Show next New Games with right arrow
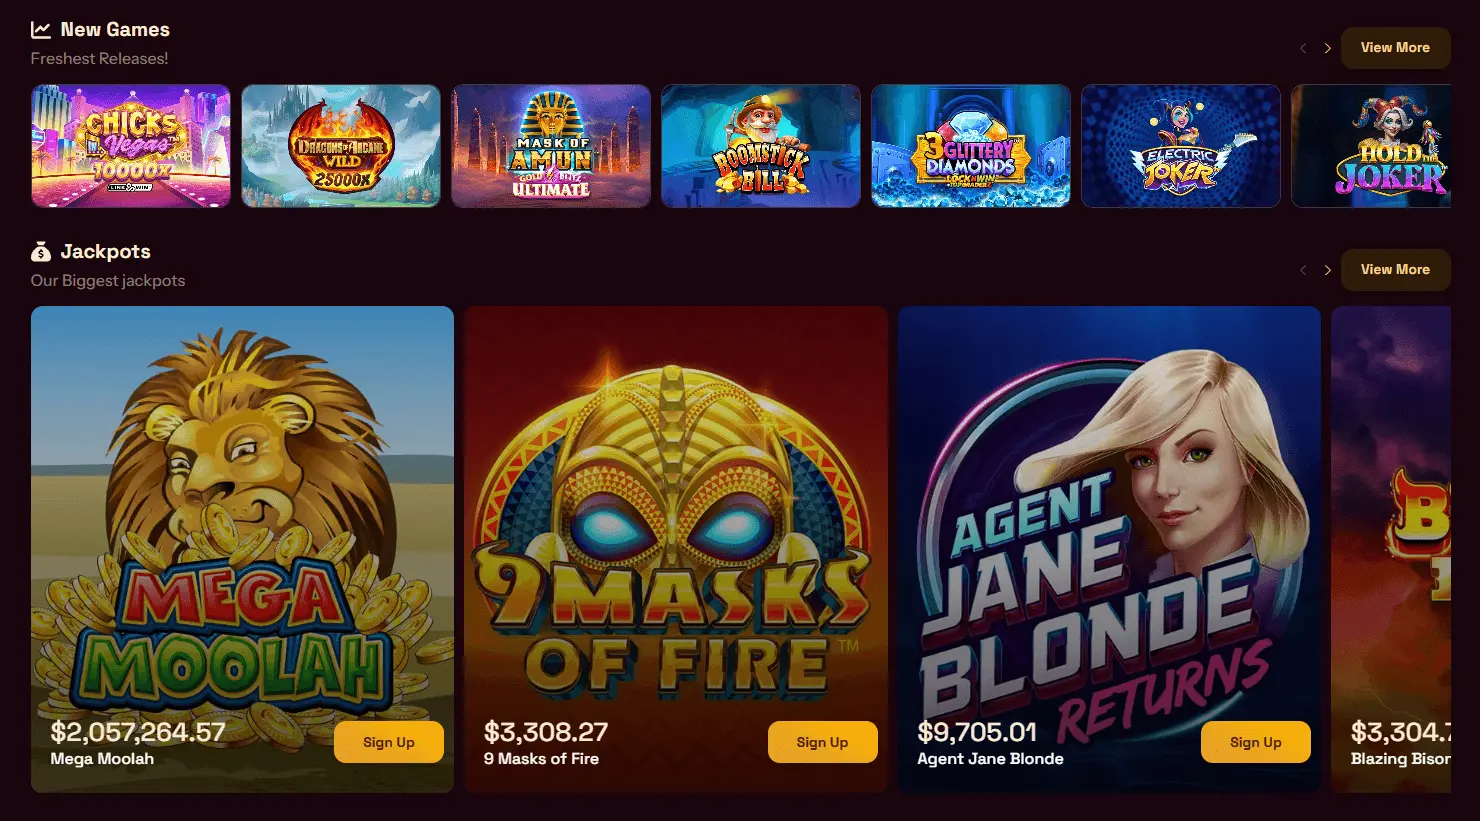Viewport: 1480px width, 821px height. [x=1327, y=48]
